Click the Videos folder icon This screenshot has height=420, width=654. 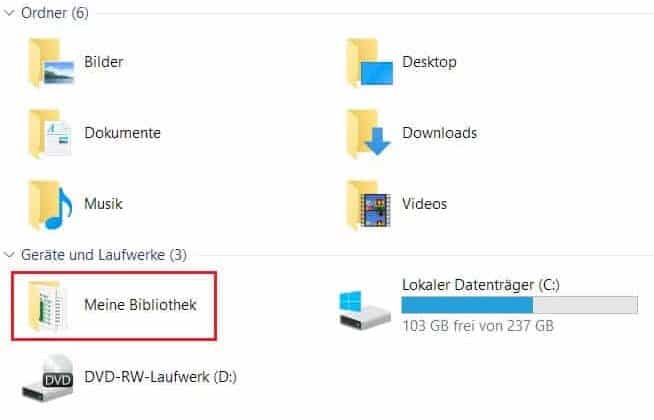(369, 204)
